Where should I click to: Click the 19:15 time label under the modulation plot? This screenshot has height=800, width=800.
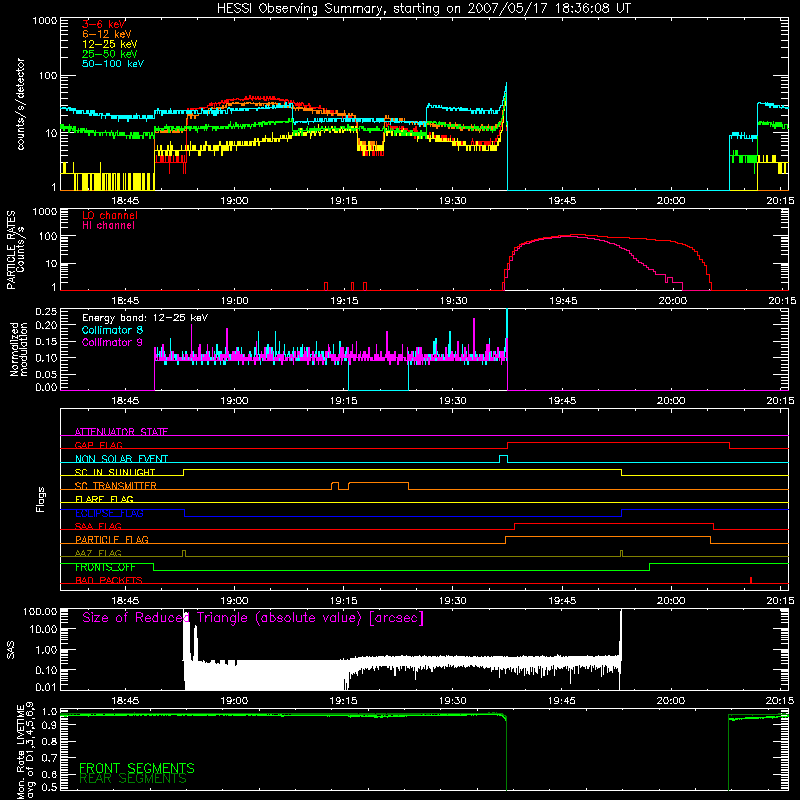point(343,401)
